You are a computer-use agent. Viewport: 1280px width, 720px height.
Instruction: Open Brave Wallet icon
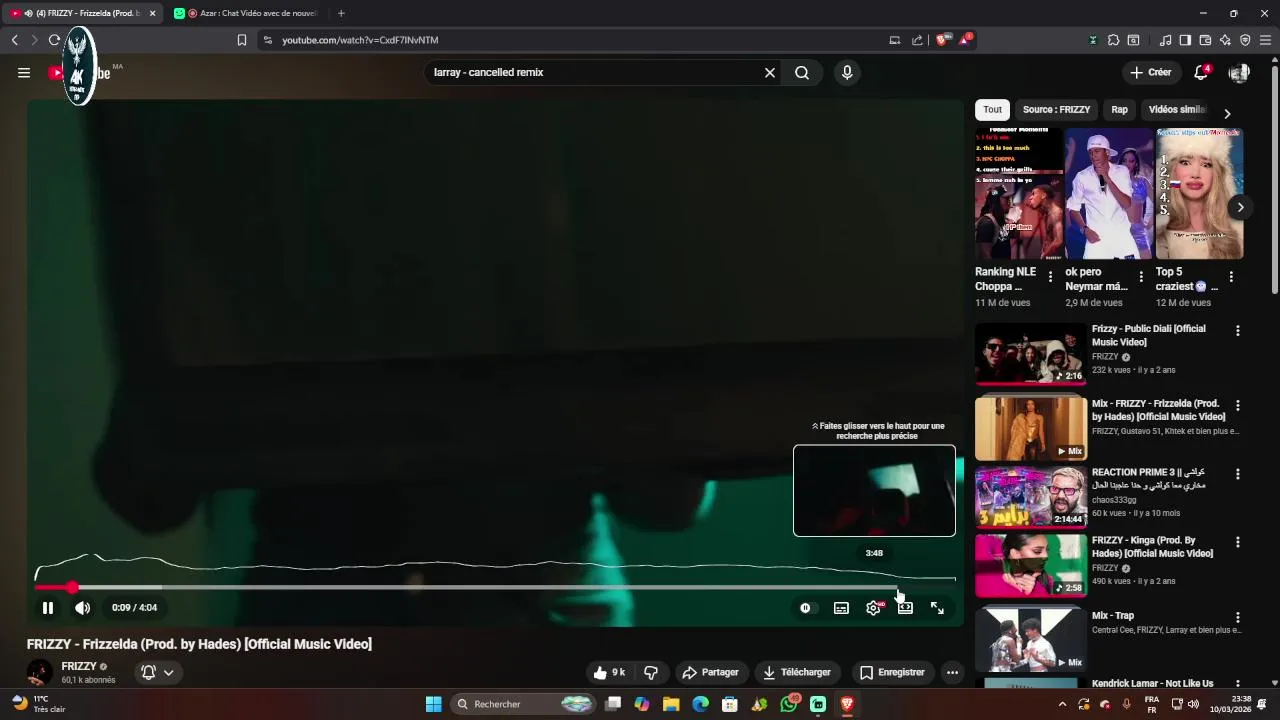pos(1205,40)
